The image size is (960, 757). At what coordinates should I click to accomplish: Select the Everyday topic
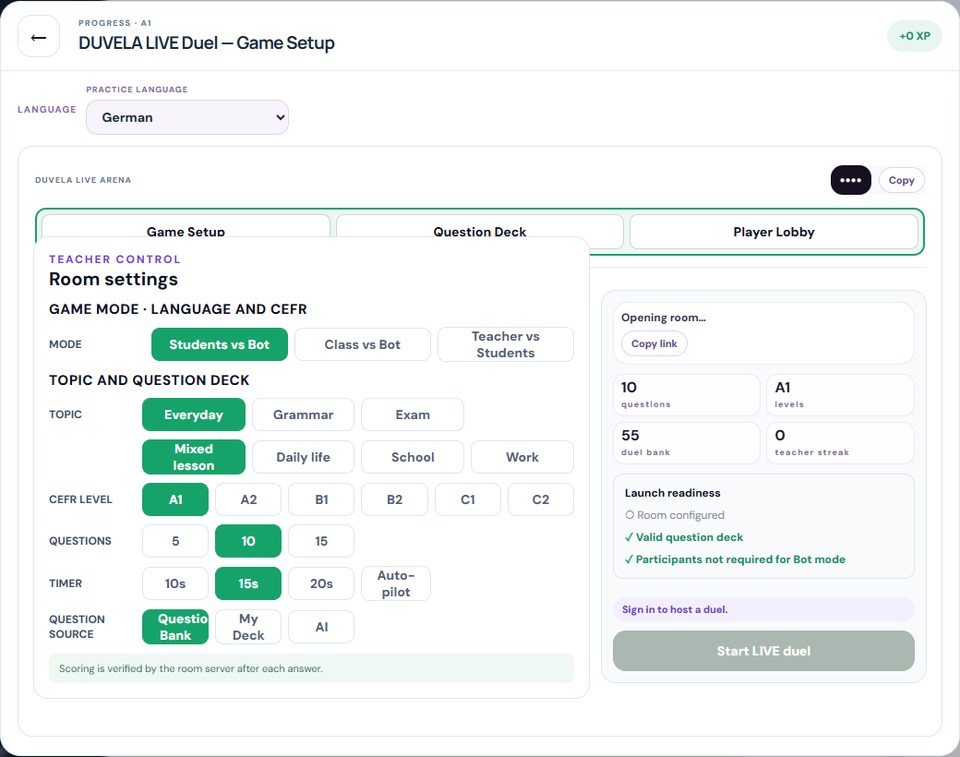click(x=193, y=415)
